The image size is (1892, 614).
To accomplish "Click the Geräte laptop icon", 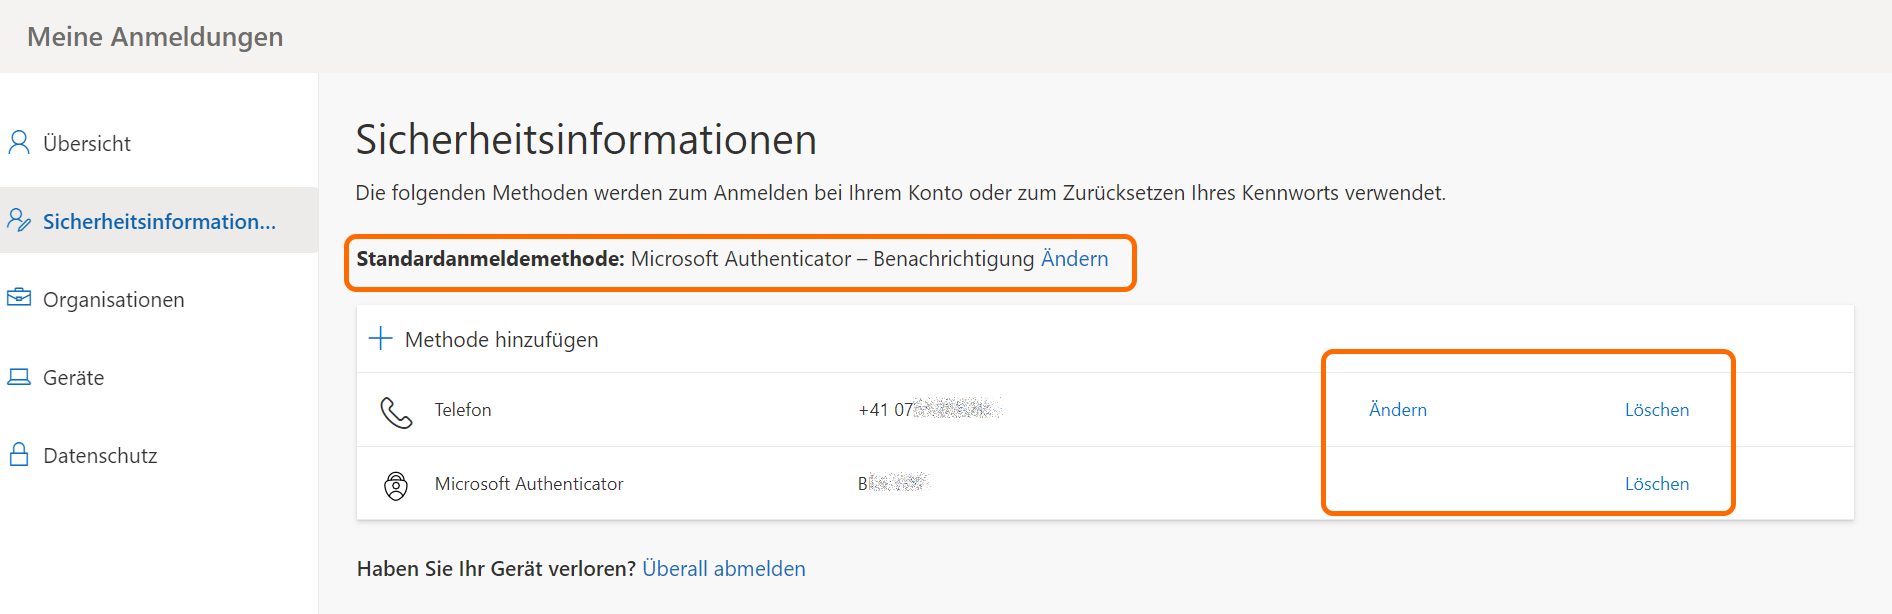I will pos(19,377).
